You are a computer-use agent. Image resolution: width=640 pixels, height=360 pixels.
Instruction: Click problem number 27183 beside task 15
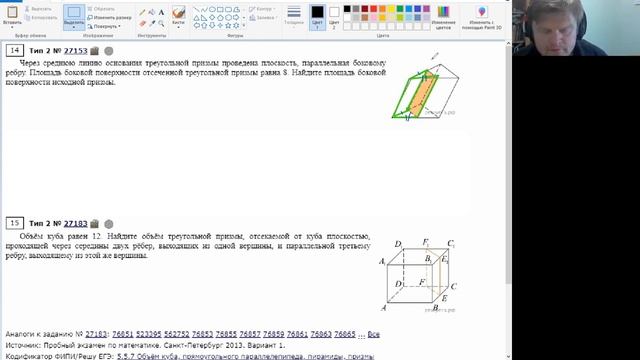pyautogui.click(x=76, y=224)
